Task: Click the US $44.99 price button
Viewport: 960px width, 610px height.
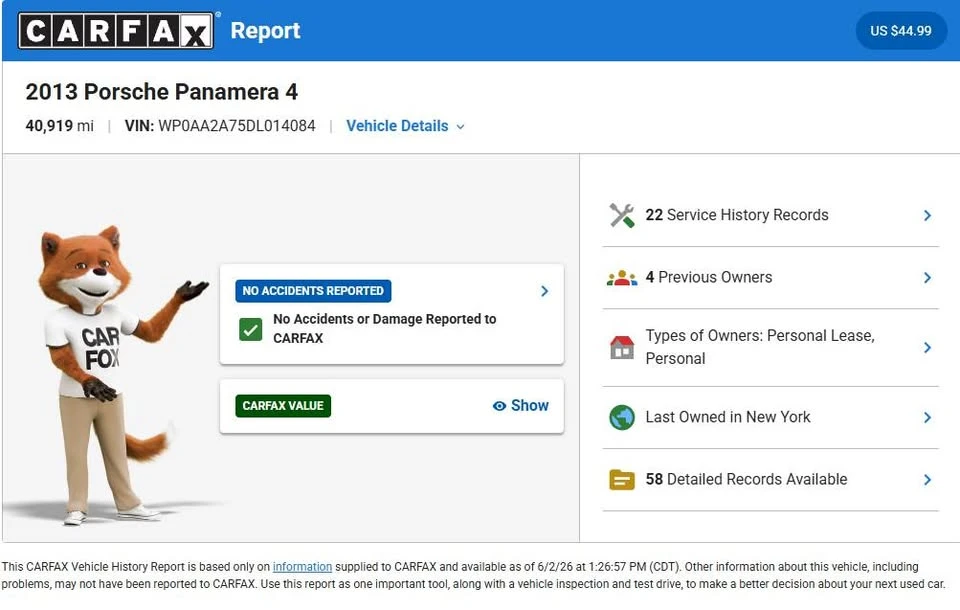Action: click(901, 31)
